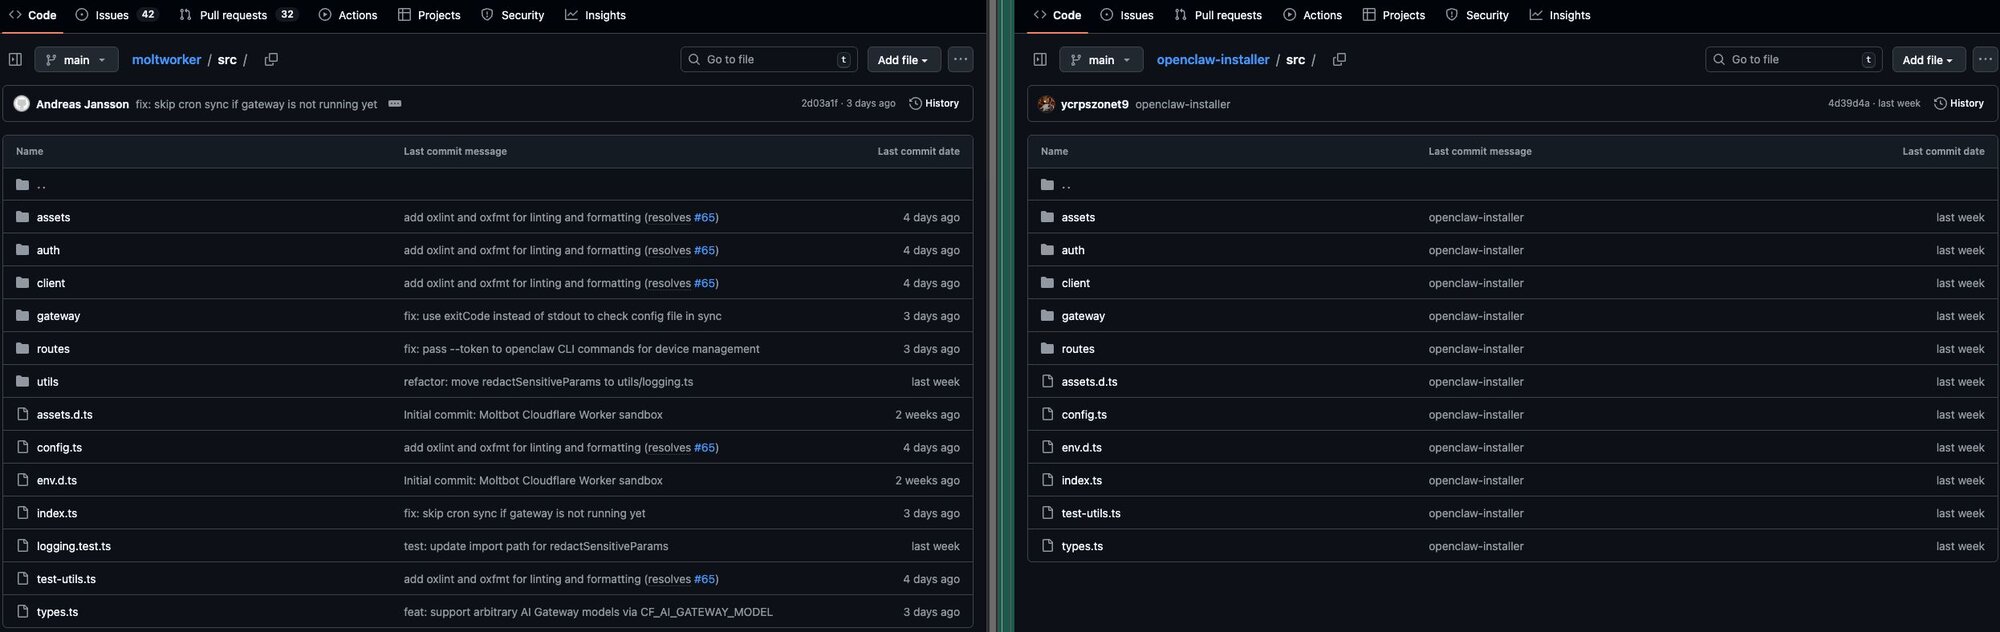This screenshot has width=2000, height=632.
Task: Open Insights tab in right repository
Action: point(1559,15)
